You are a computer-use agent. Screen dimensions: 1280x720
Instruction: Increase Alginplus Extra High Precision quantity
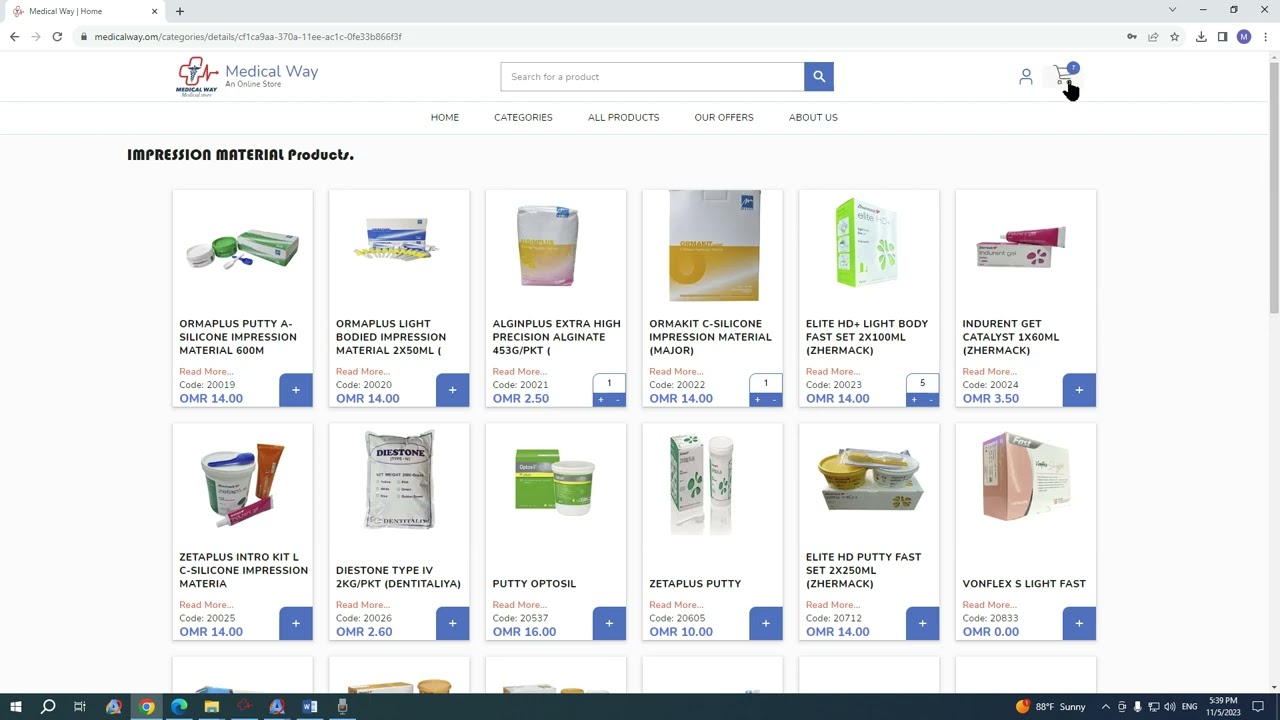tap(601, 400)
